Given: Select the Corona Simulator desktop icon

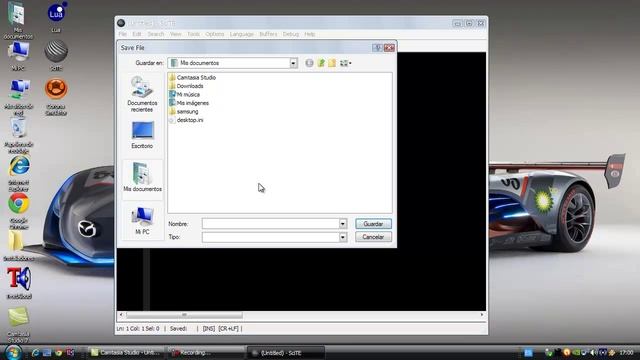Looking at the screenshot, I should click(56, 97).
